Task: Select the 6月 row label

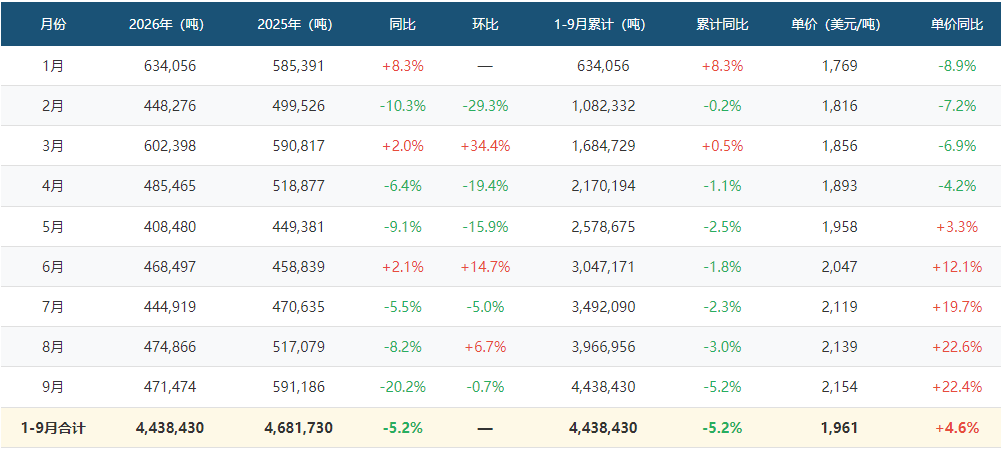Action: pos(53,266)
